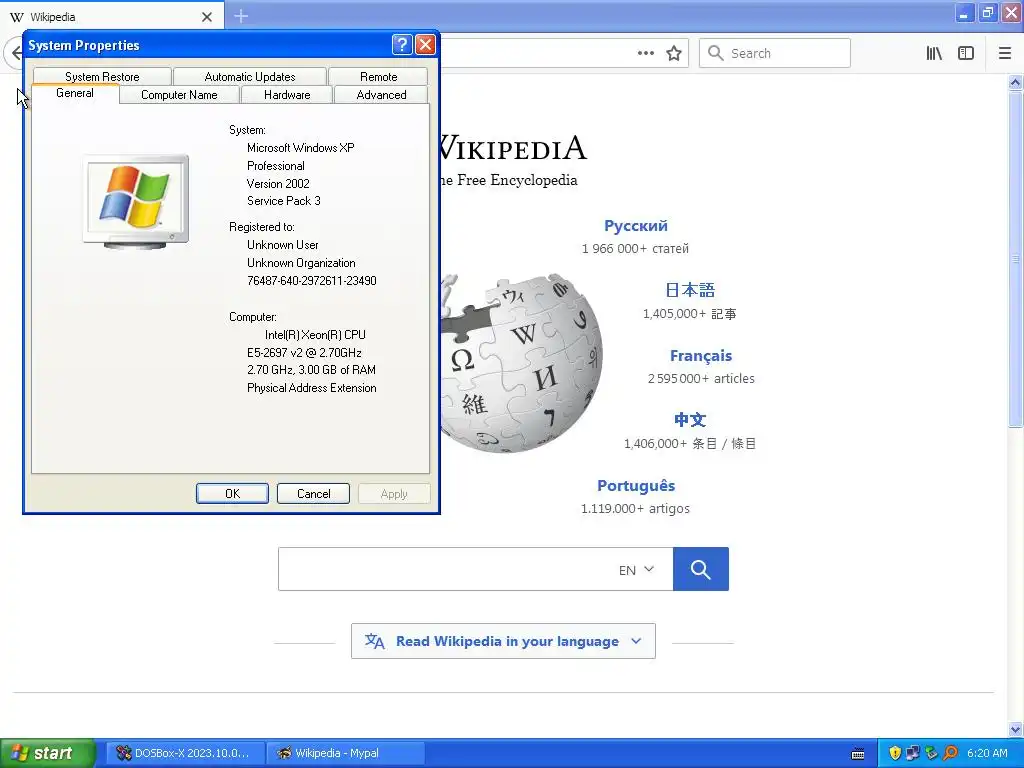Image resolution: width=1024 pixels, height=768 pixels.
Task: Click the 'Unknown Organization' text
Action: coord(301,263)
